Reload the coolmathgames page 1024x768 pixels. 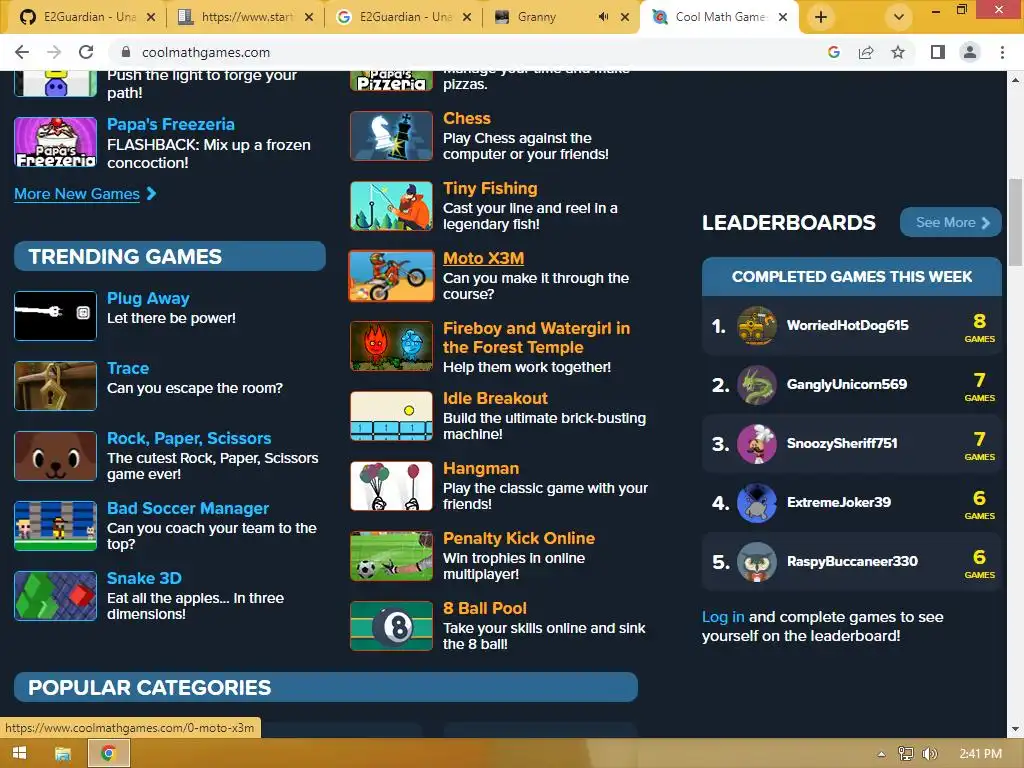coord(86,52)
